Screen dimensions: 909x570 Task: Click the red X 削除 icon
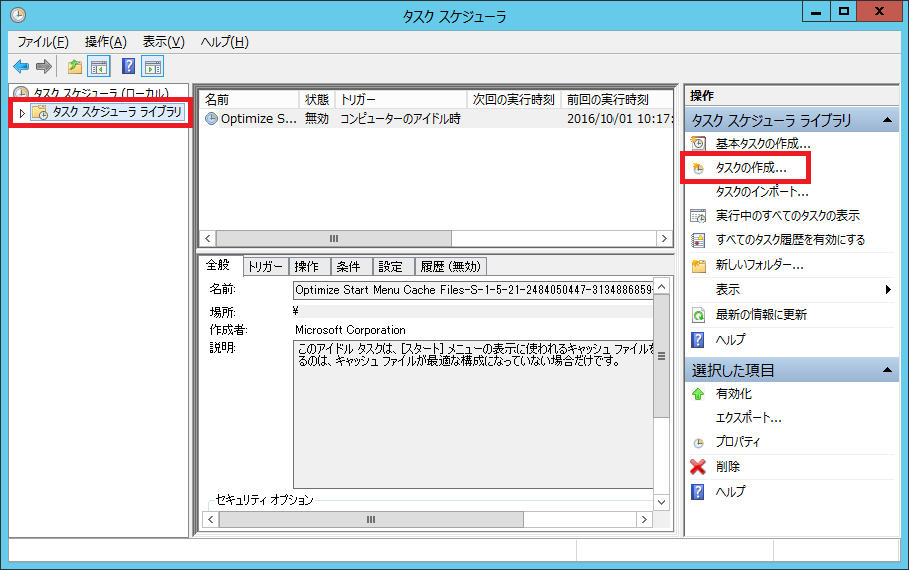[x=698, y=467]
